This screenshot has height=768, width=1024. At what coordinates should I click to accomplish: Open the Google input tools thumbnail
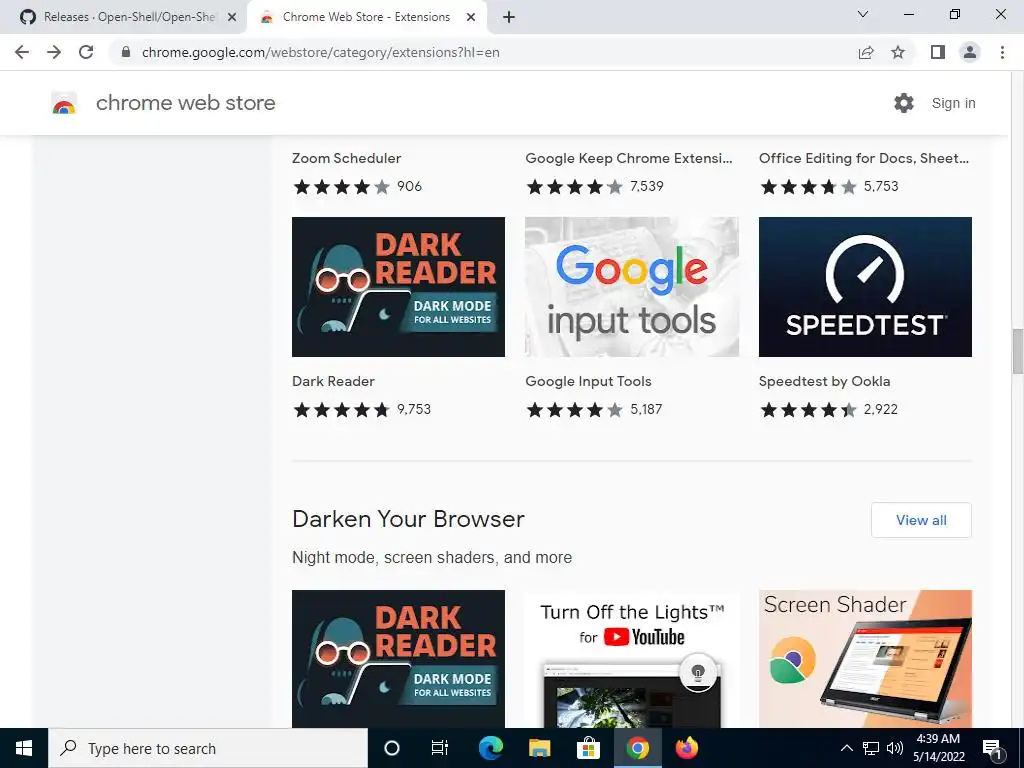coord(632,287)
